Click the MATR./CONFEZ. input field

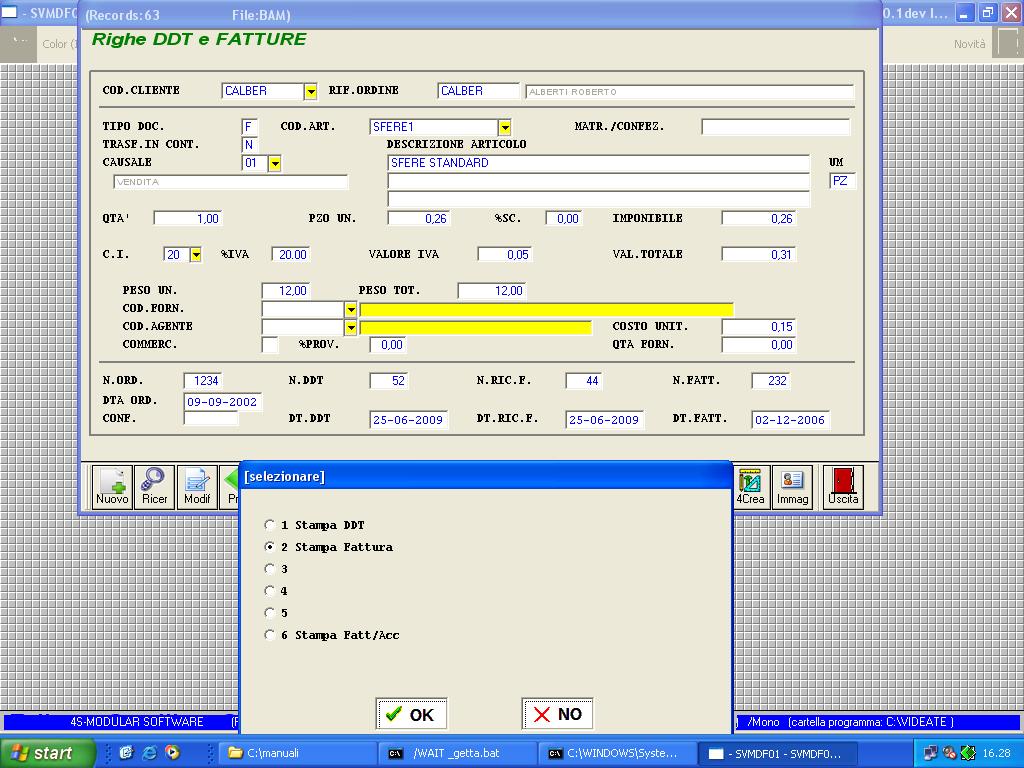pos(775,127)
